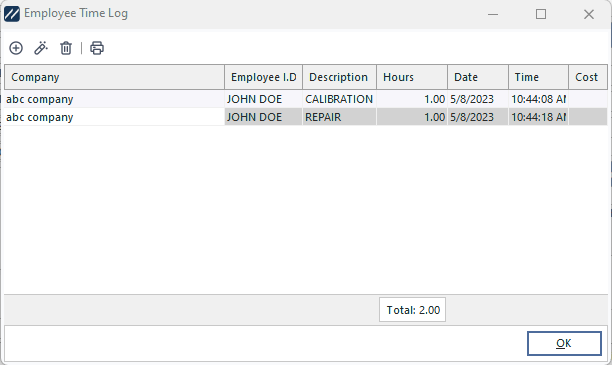The image size is (612, 365).
Task: Select abc company in the CALIBRATION row
Action: (x=114, y=99)
